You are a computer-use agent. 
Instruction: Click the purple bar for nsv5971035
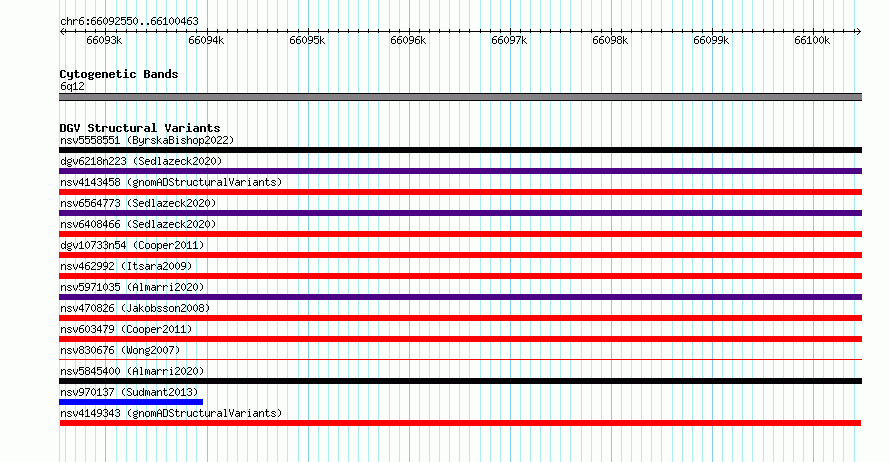tap(460, 297)
